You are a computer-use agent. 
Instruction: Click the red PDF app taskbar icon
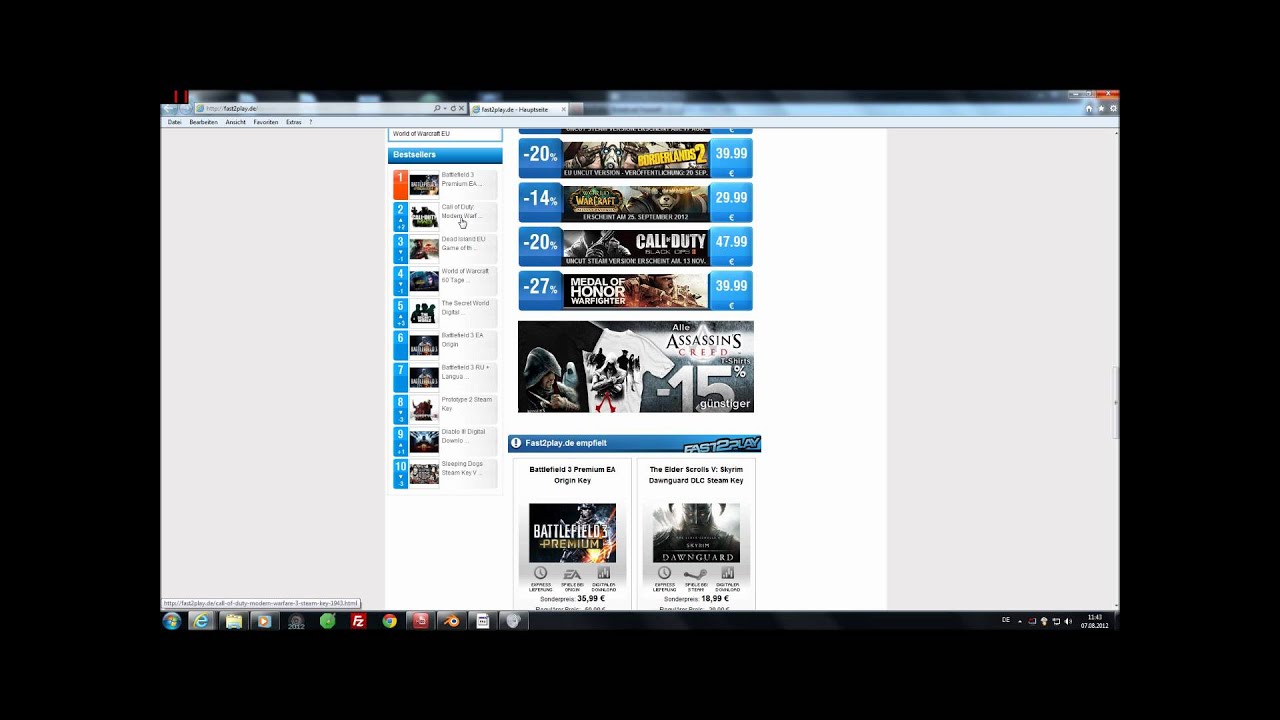click(421, 621)
